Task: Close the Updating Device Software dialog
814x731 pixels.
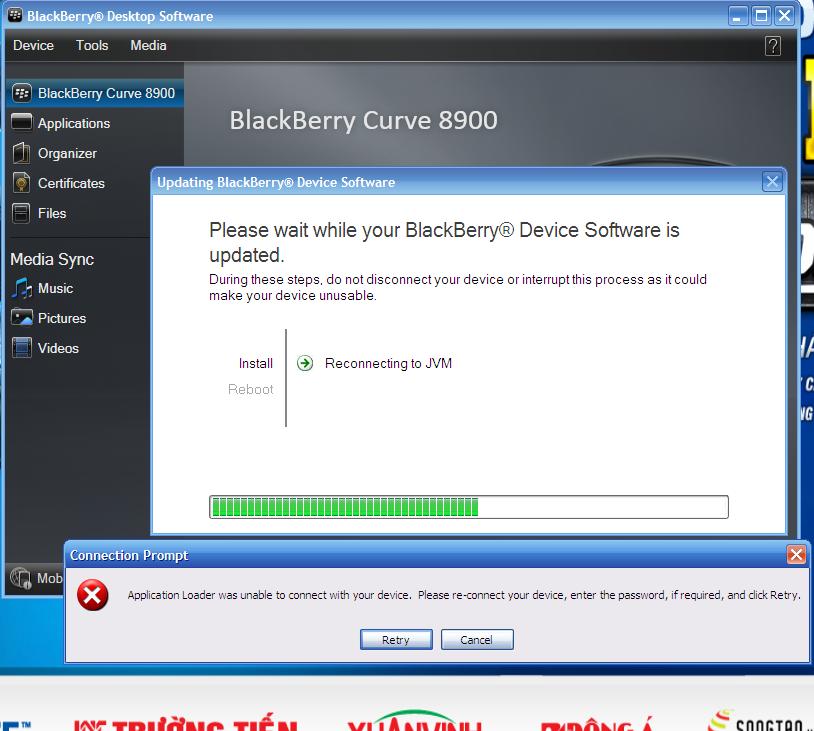Action: tap(771, 182)
